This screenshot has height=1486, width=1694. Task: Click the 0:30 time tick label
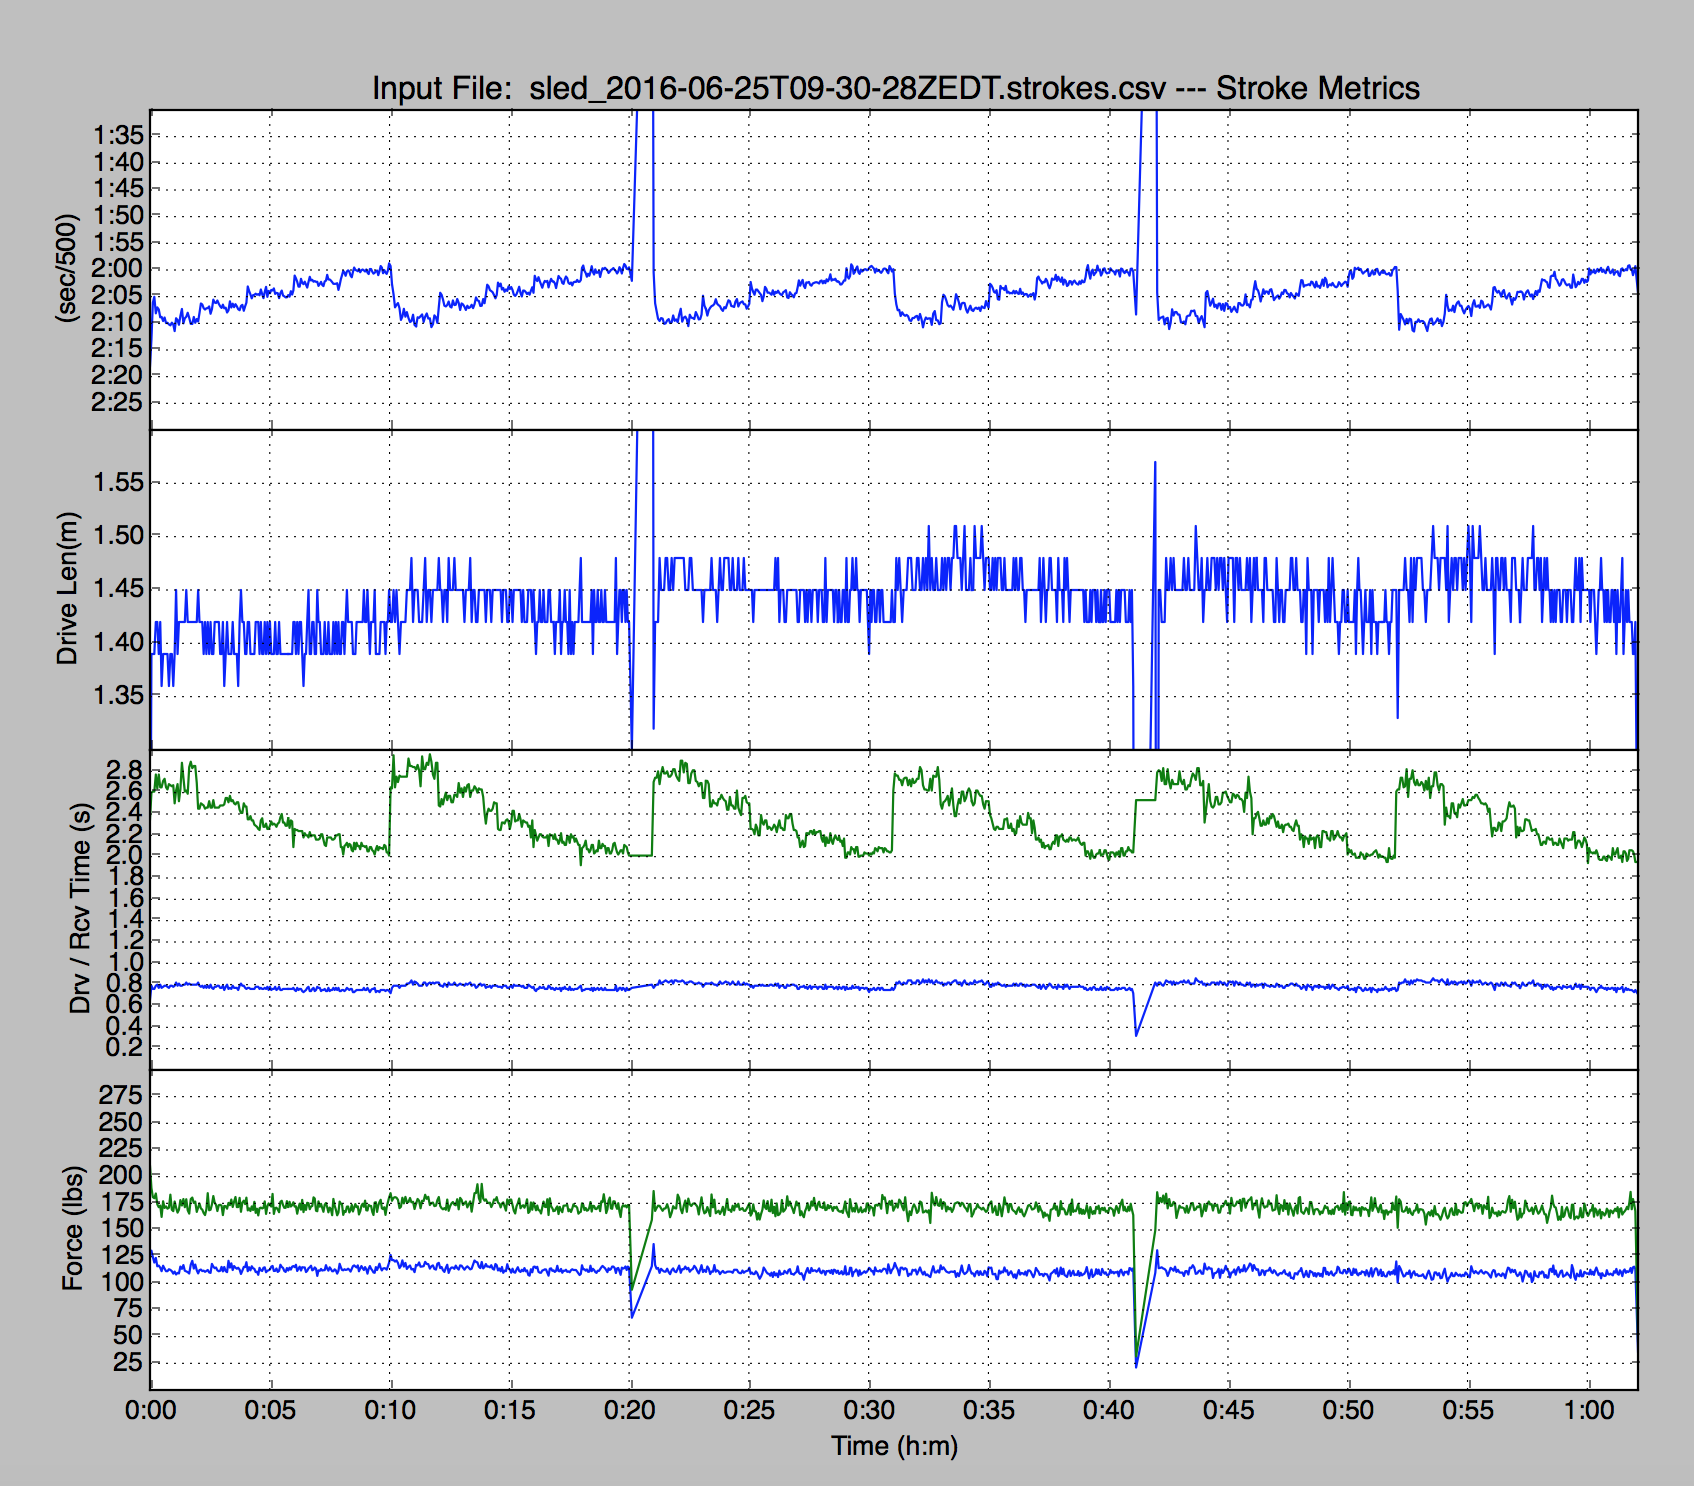[869, 1411]
